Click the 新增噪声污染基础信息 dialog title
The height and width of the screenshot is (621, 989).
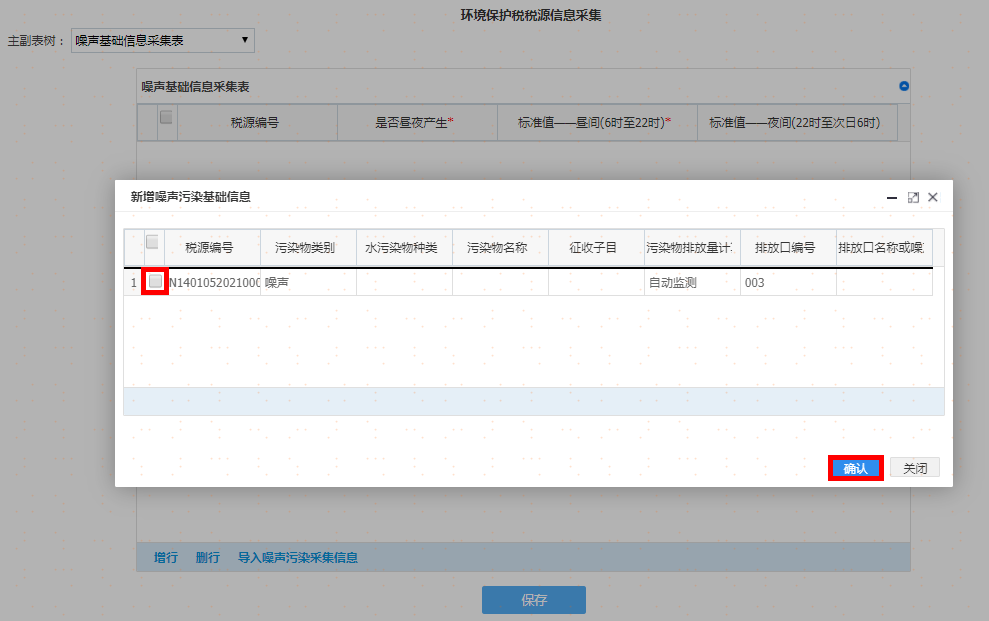point(190,197)
